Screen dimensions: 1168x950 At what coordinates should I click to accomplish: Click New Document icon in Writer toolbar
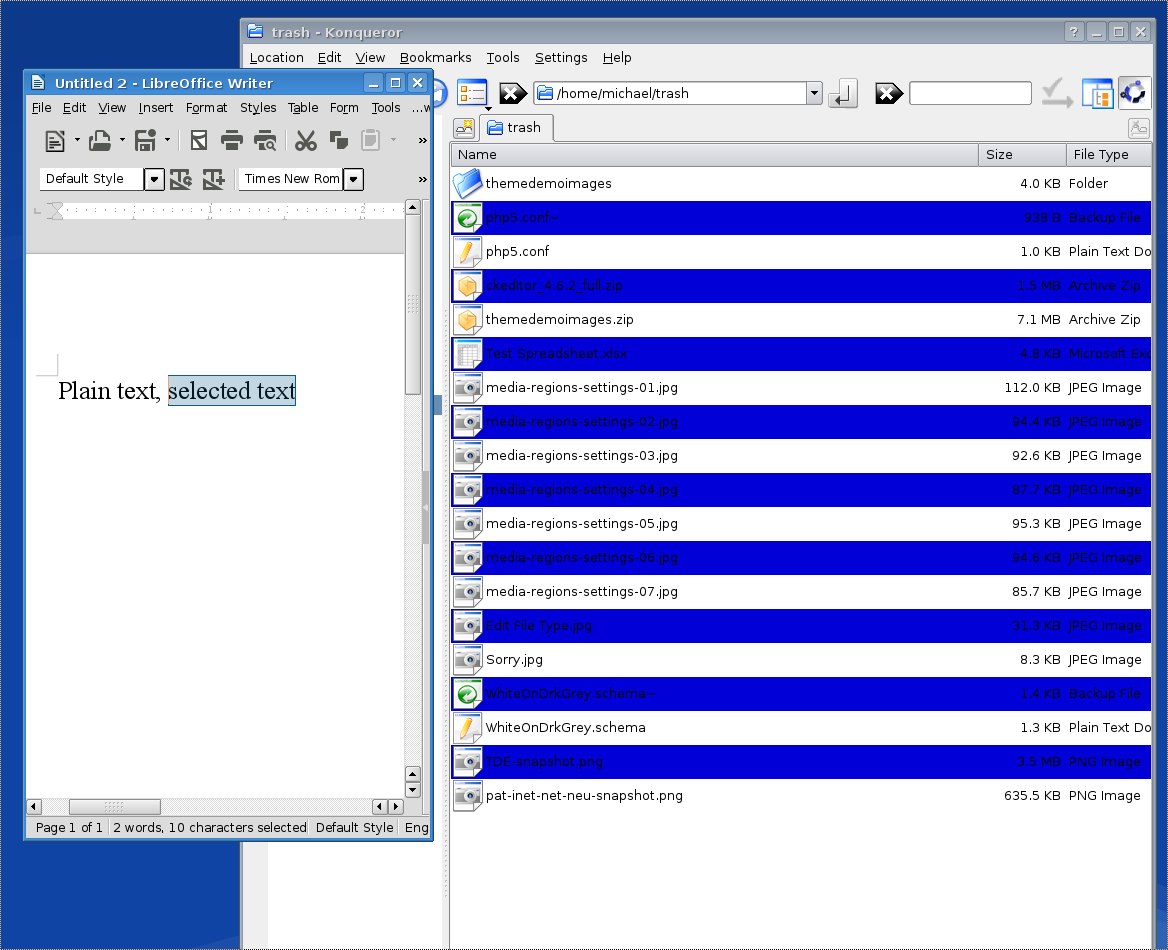point(54,141)
